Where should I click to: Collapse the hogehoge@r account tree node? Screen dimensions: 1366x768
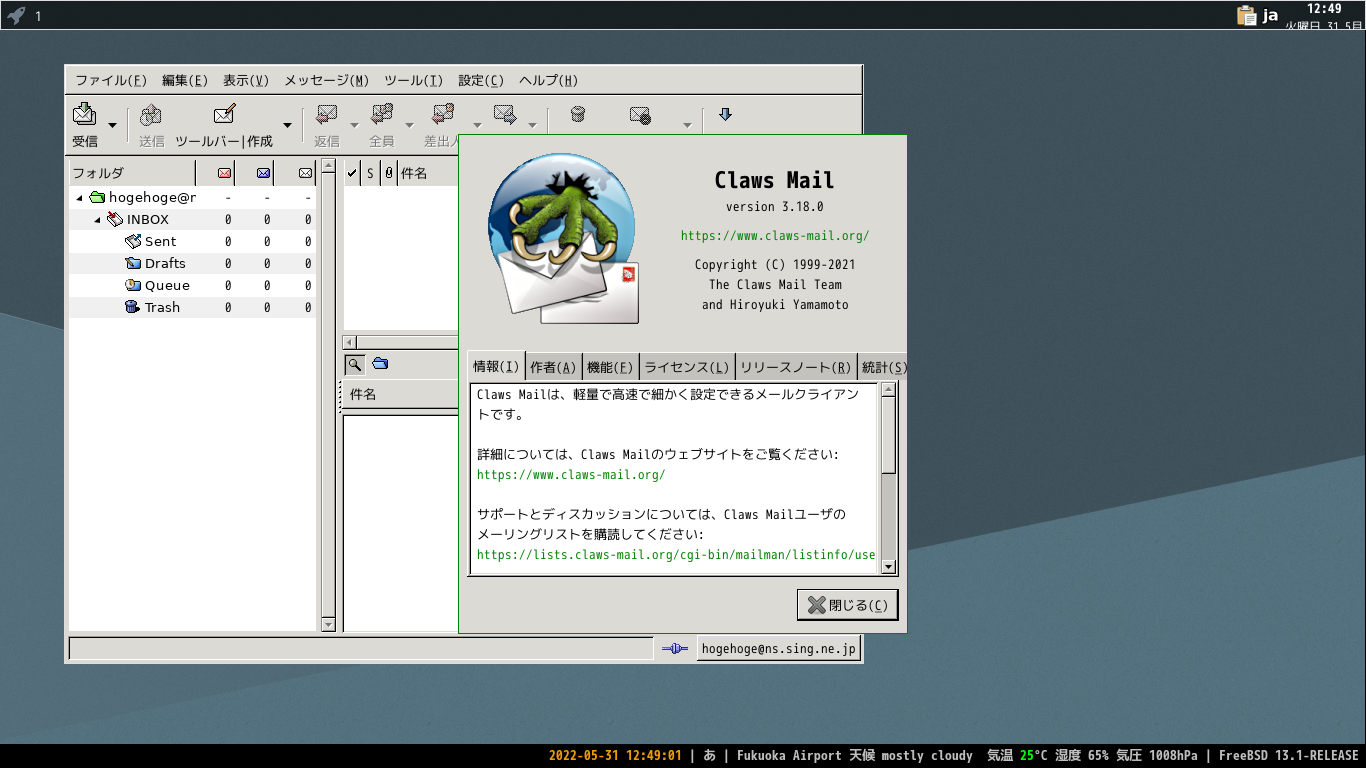pos(79,198)
